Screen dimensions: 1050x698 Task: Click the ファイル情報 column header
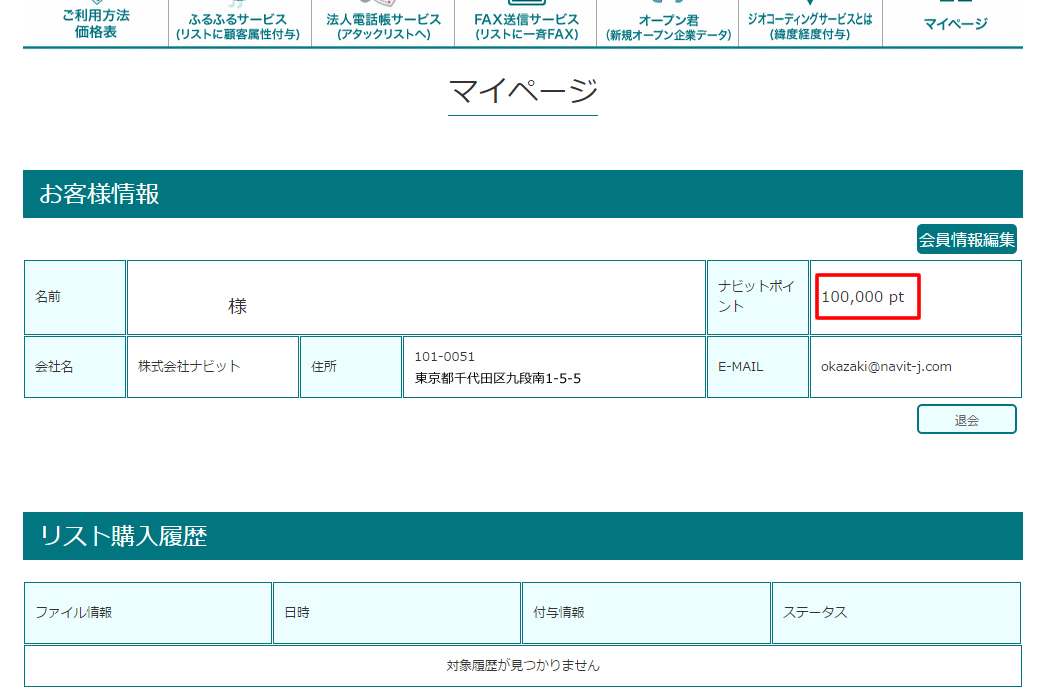point(74,613)
